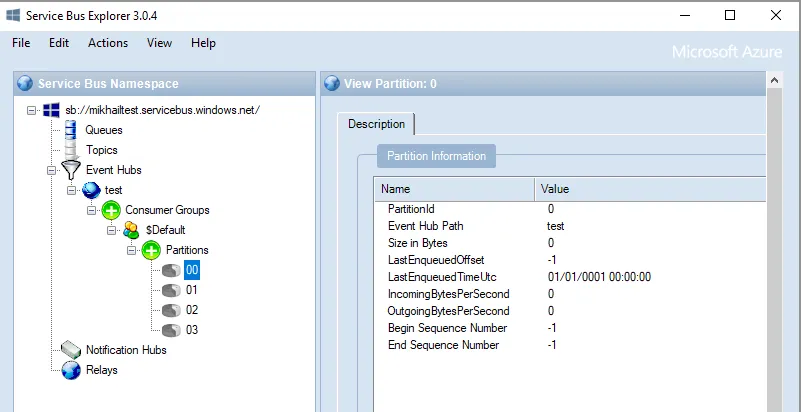Select partition 01 label
Image resolution: width=801 pixels, height=412 pixels.
(x=192, y=290)
